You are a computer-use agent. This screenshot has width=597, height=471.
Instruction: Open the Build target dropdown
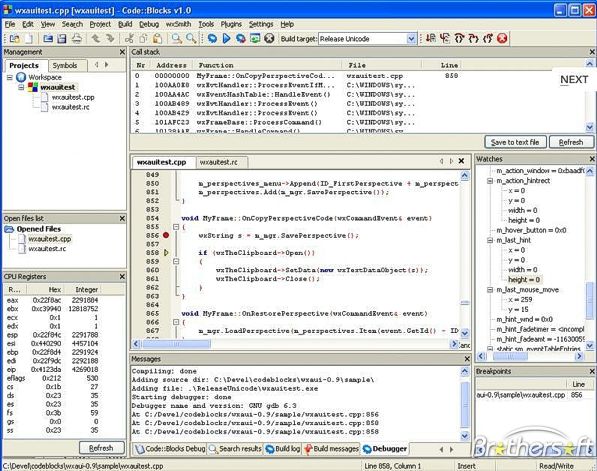click(411, 38)
